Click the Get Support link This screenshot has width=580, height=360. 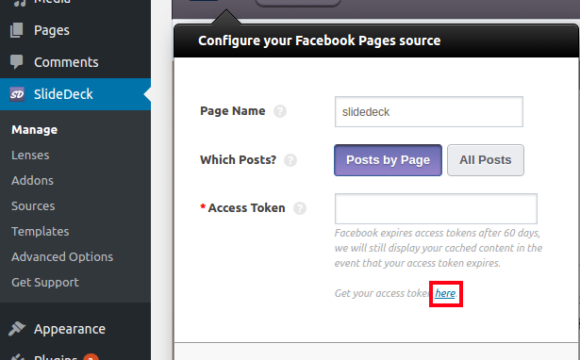(x=45, y=282)
